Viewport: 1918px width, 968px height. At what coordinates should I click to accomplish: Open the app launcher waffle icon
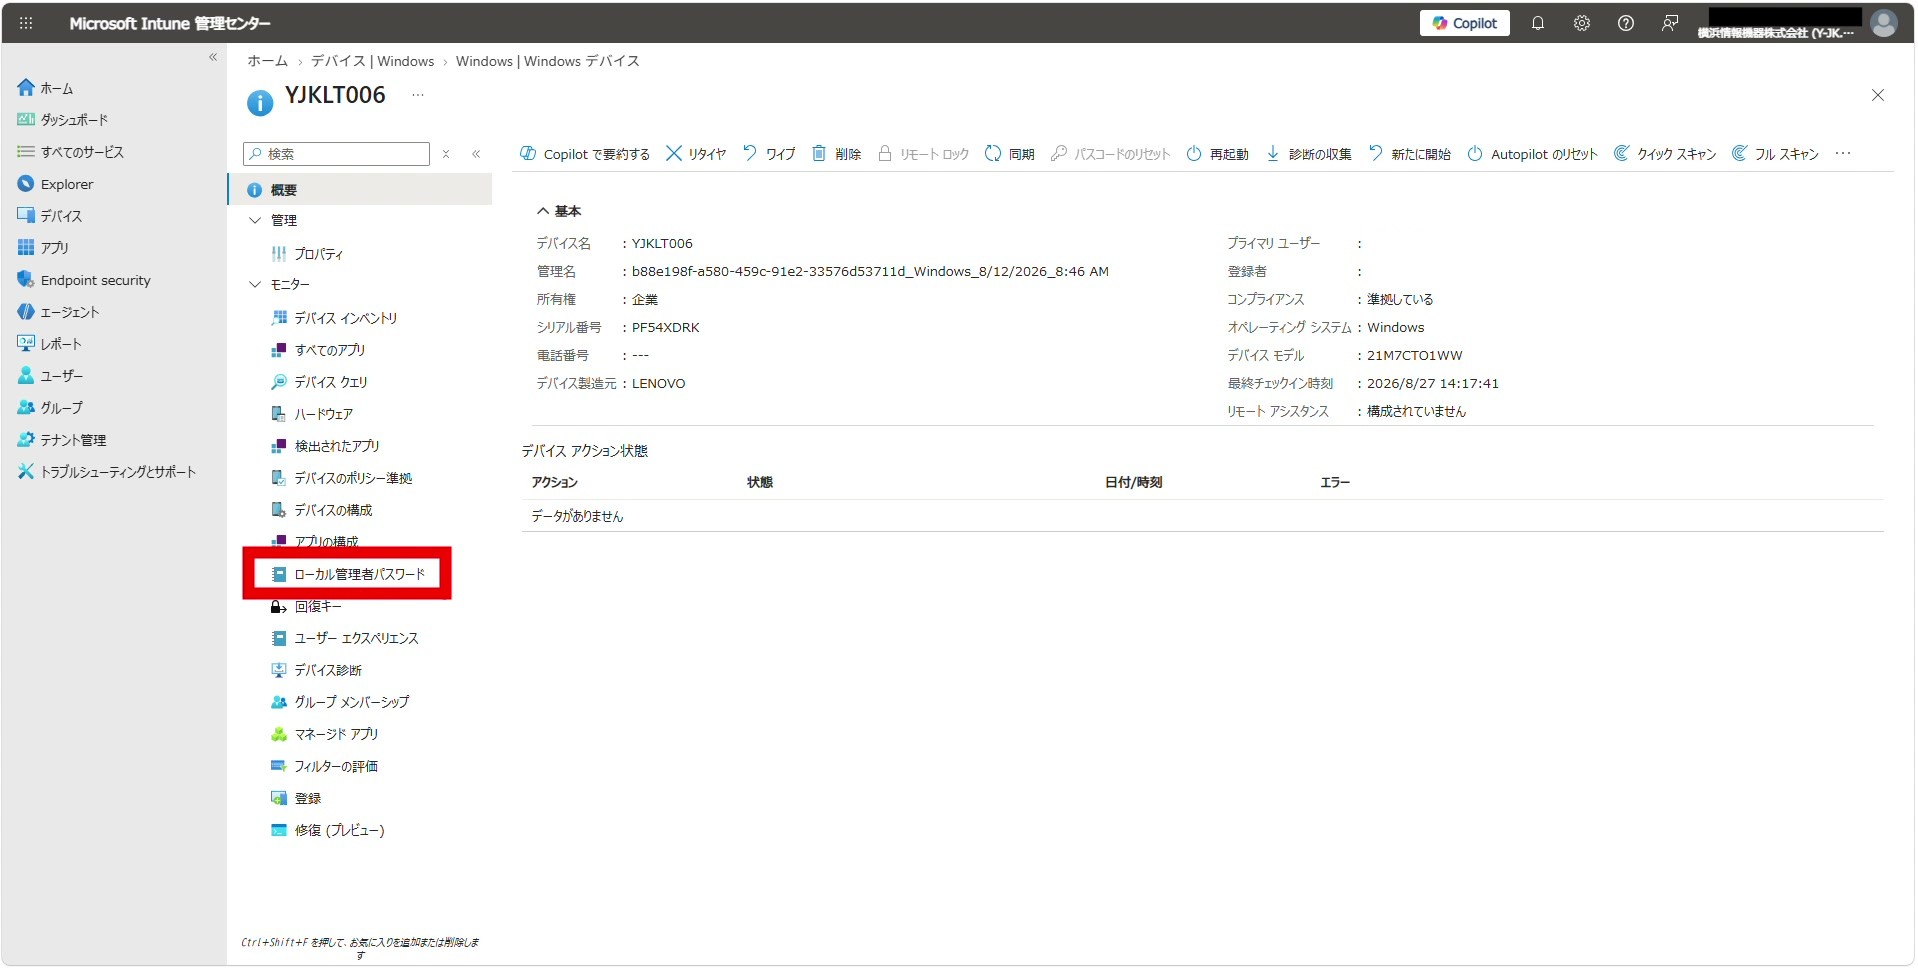[x=26, y=23]
